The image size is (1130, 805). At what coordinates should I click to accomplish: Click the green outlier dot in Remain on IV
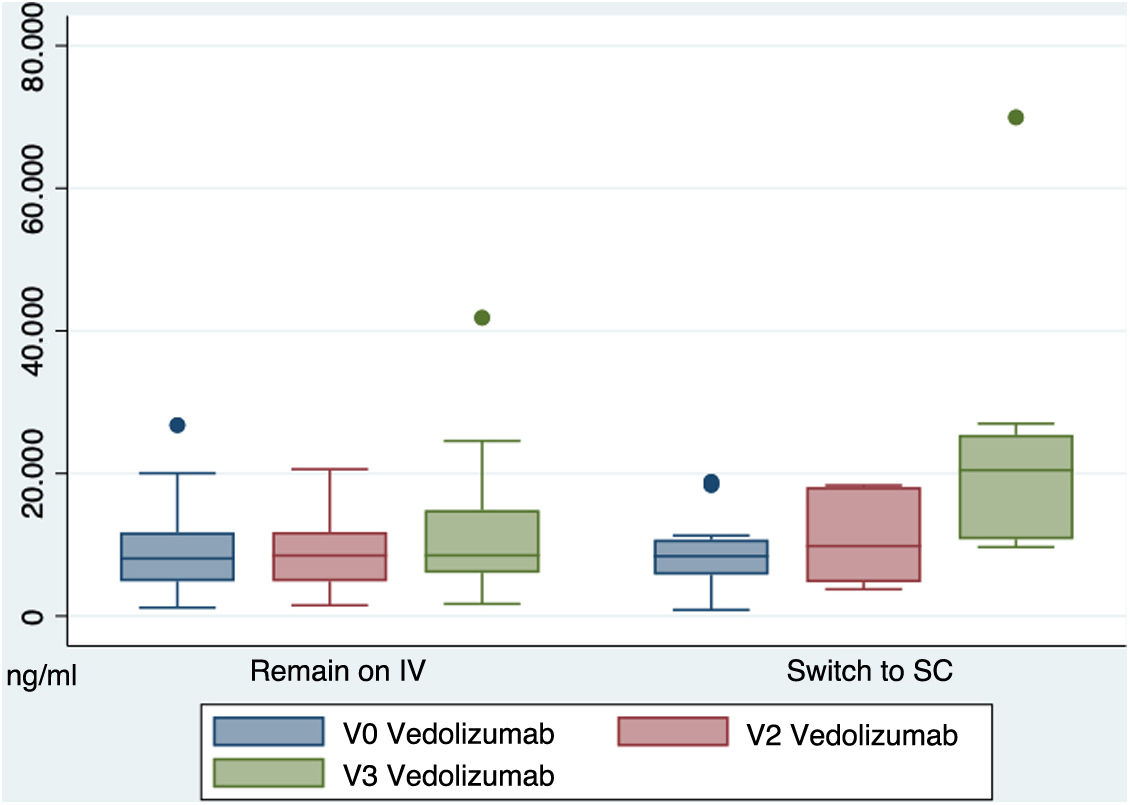pyautogui.click(x=482, y=318)
